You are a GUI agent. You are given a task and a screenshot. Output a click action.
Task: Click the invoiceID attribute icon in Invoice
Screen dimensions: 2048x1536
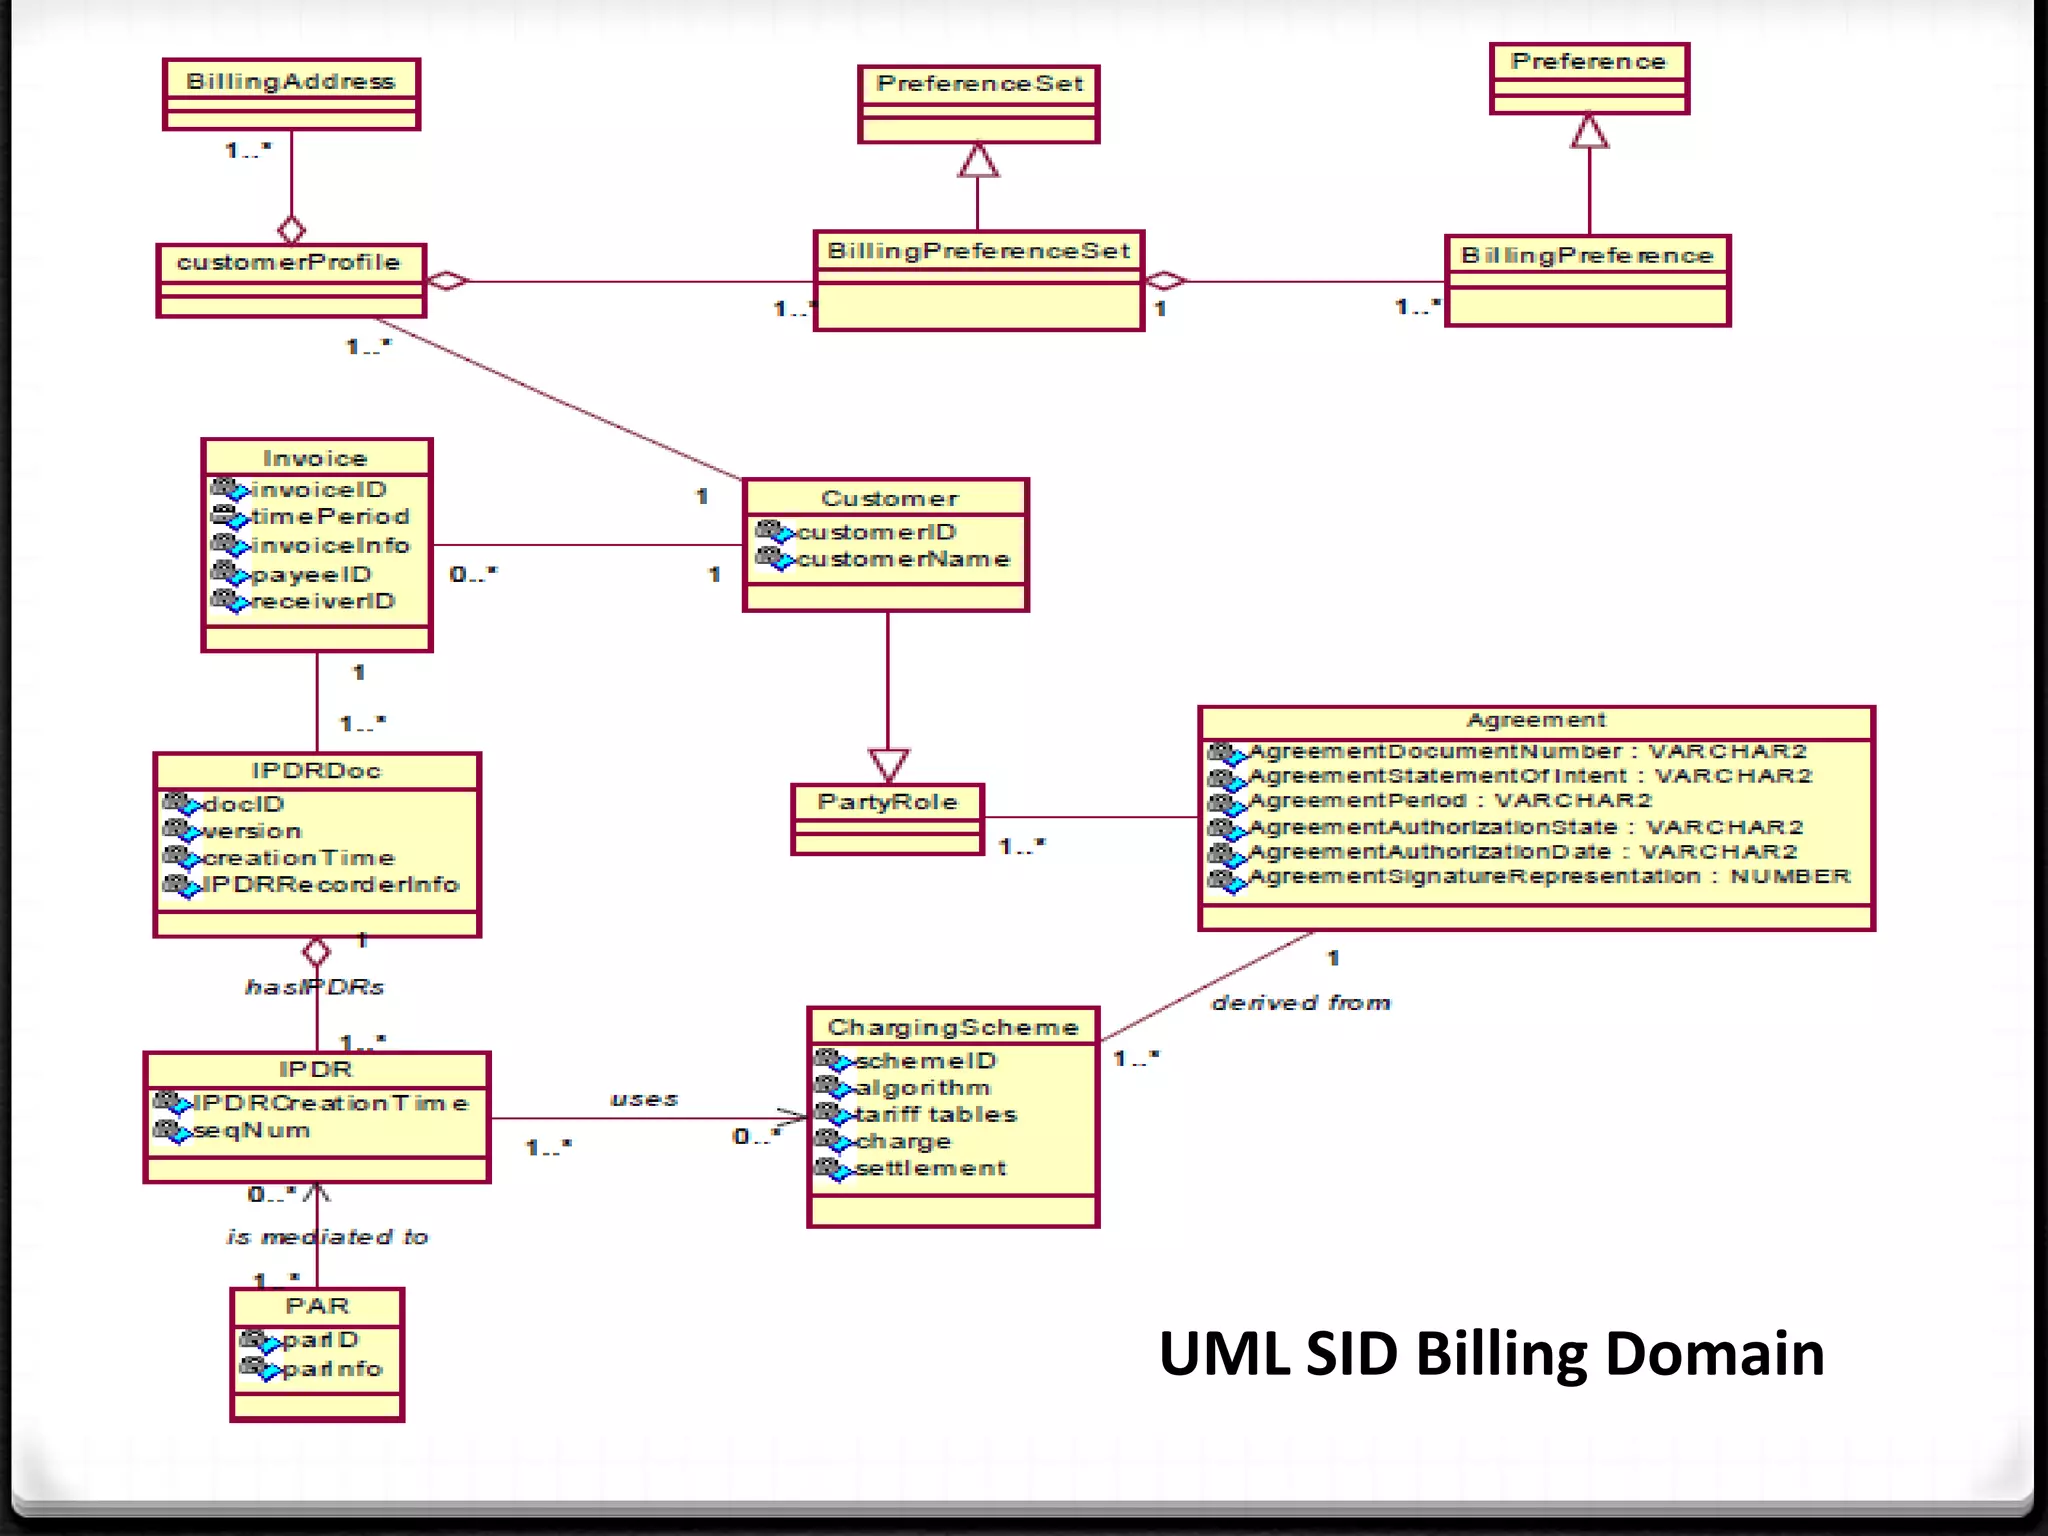[x=229, y=489]
